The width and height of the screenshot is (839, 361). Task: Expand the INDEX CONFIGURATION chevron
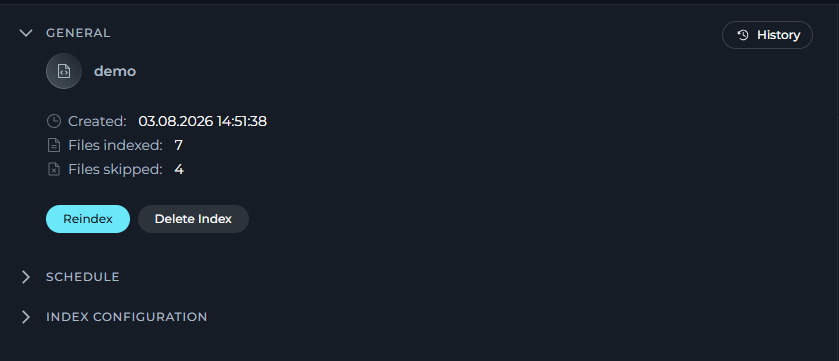point(26,317)
